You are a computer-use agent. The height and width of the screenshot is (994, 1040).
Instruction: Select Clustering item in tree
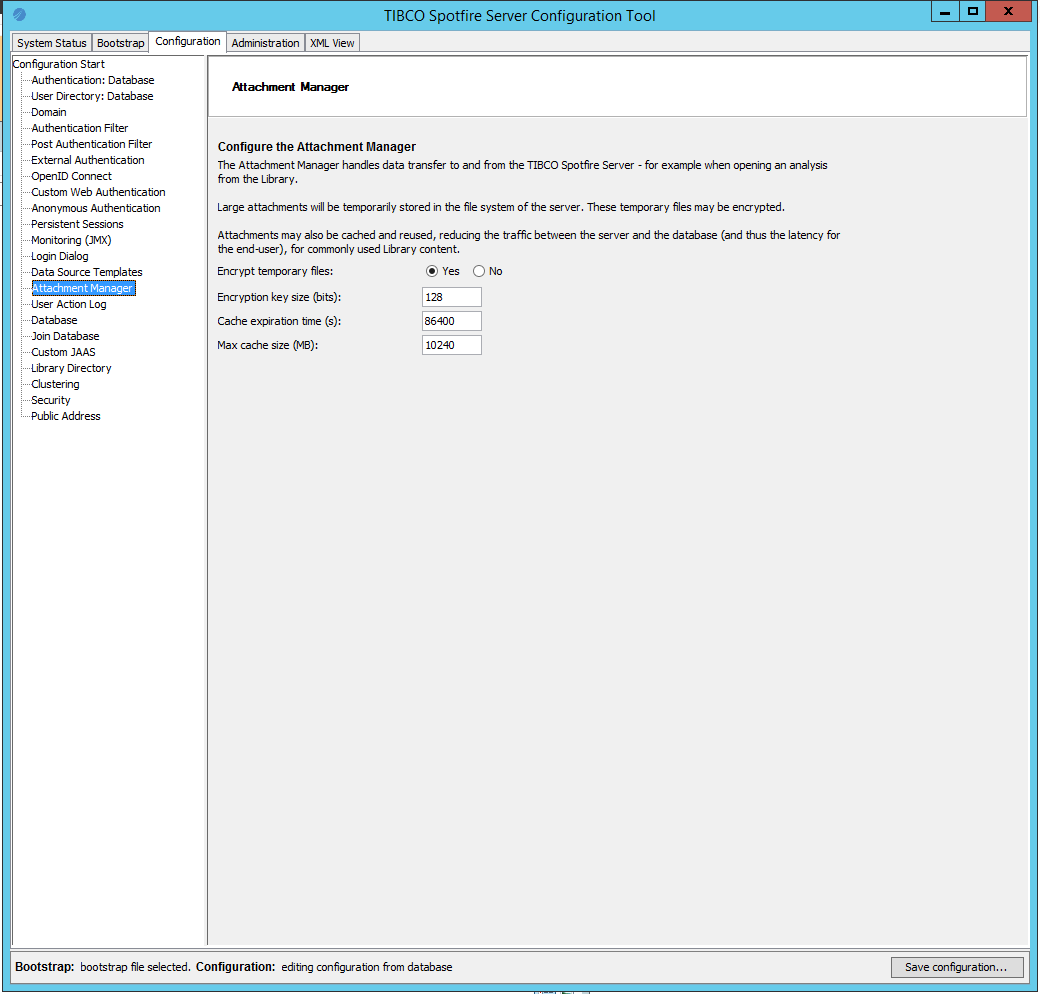coord(55,384)
